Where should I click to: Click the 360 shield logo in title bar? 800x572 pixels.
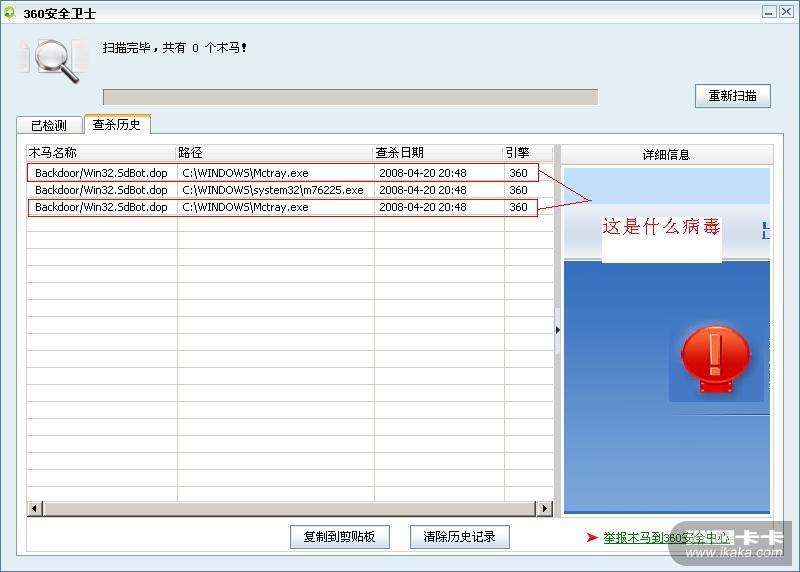coord(9,13)
